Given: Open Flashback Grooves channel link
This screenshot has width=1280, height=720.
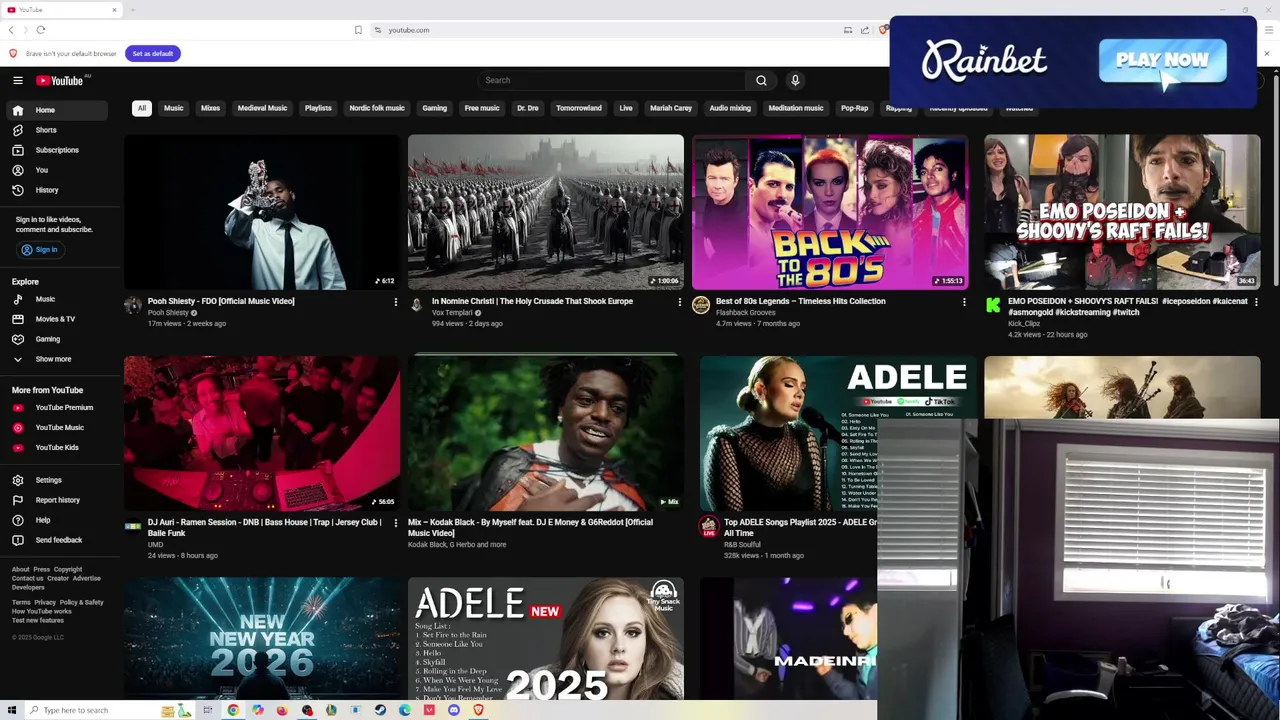Looking at the screenshot, I should pos(745,313).
